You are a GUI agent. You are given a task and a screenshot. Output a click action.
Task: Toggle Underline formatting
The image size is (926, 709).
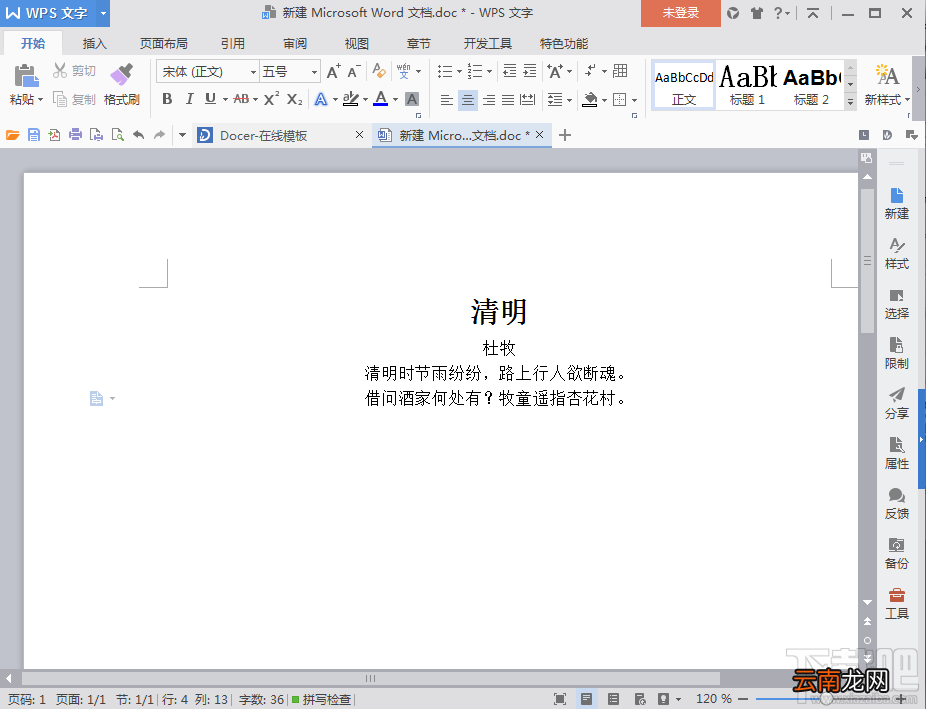(x=210, y=99)
